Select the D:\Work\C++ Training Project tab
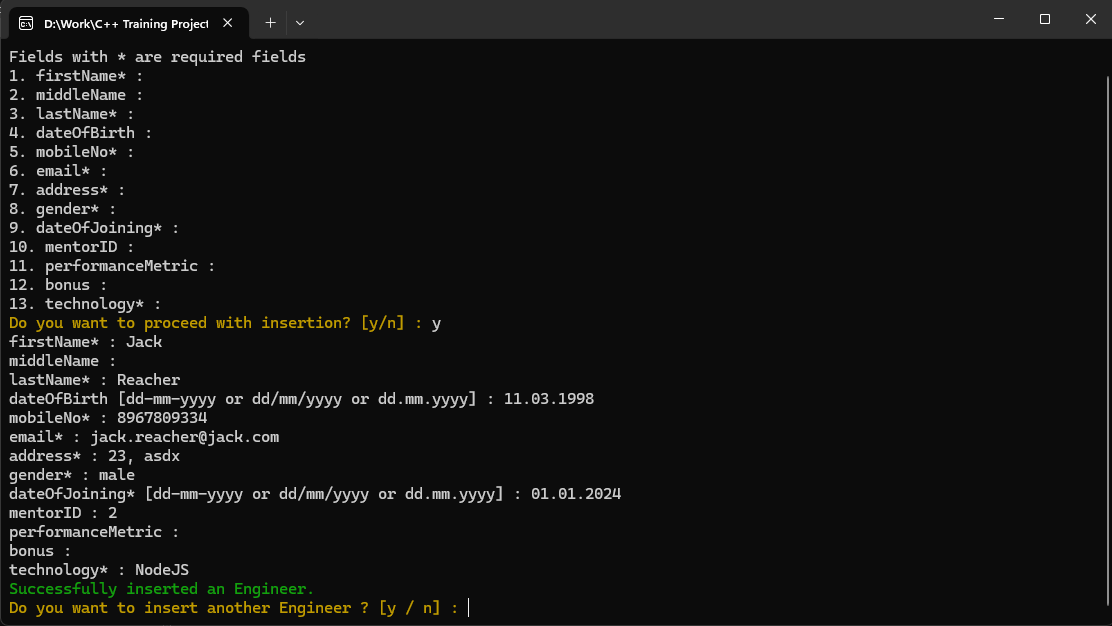The height and width of the screenshot is (626, 1112). click(129, 23)
